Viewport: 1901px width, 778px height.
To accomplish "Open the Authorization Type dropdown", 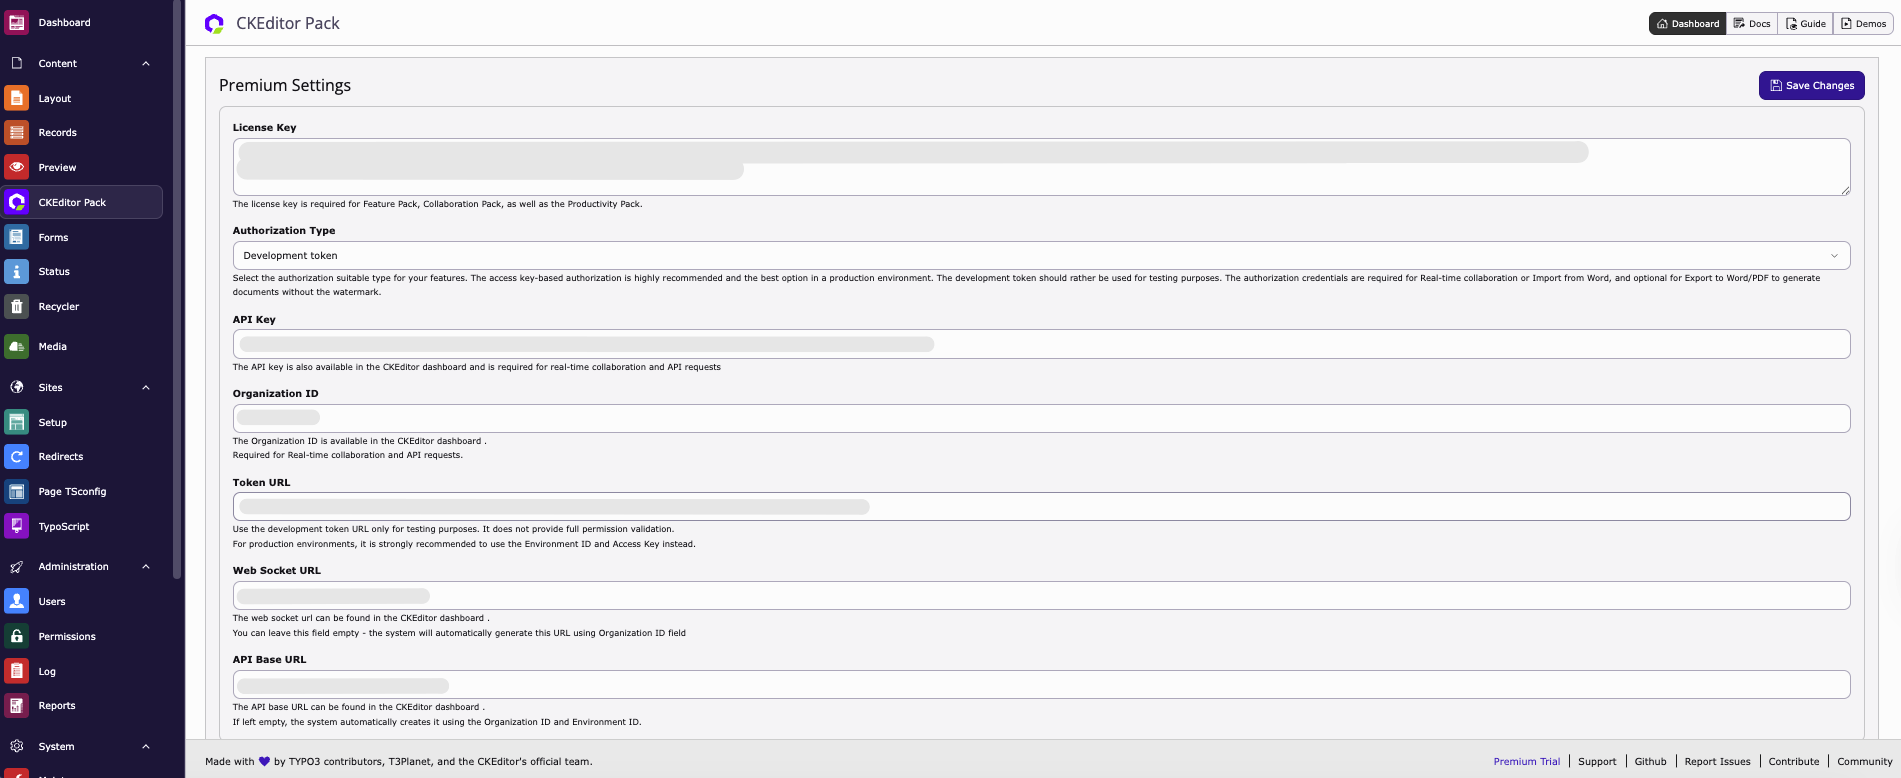I will click(x=1040, y=256).
